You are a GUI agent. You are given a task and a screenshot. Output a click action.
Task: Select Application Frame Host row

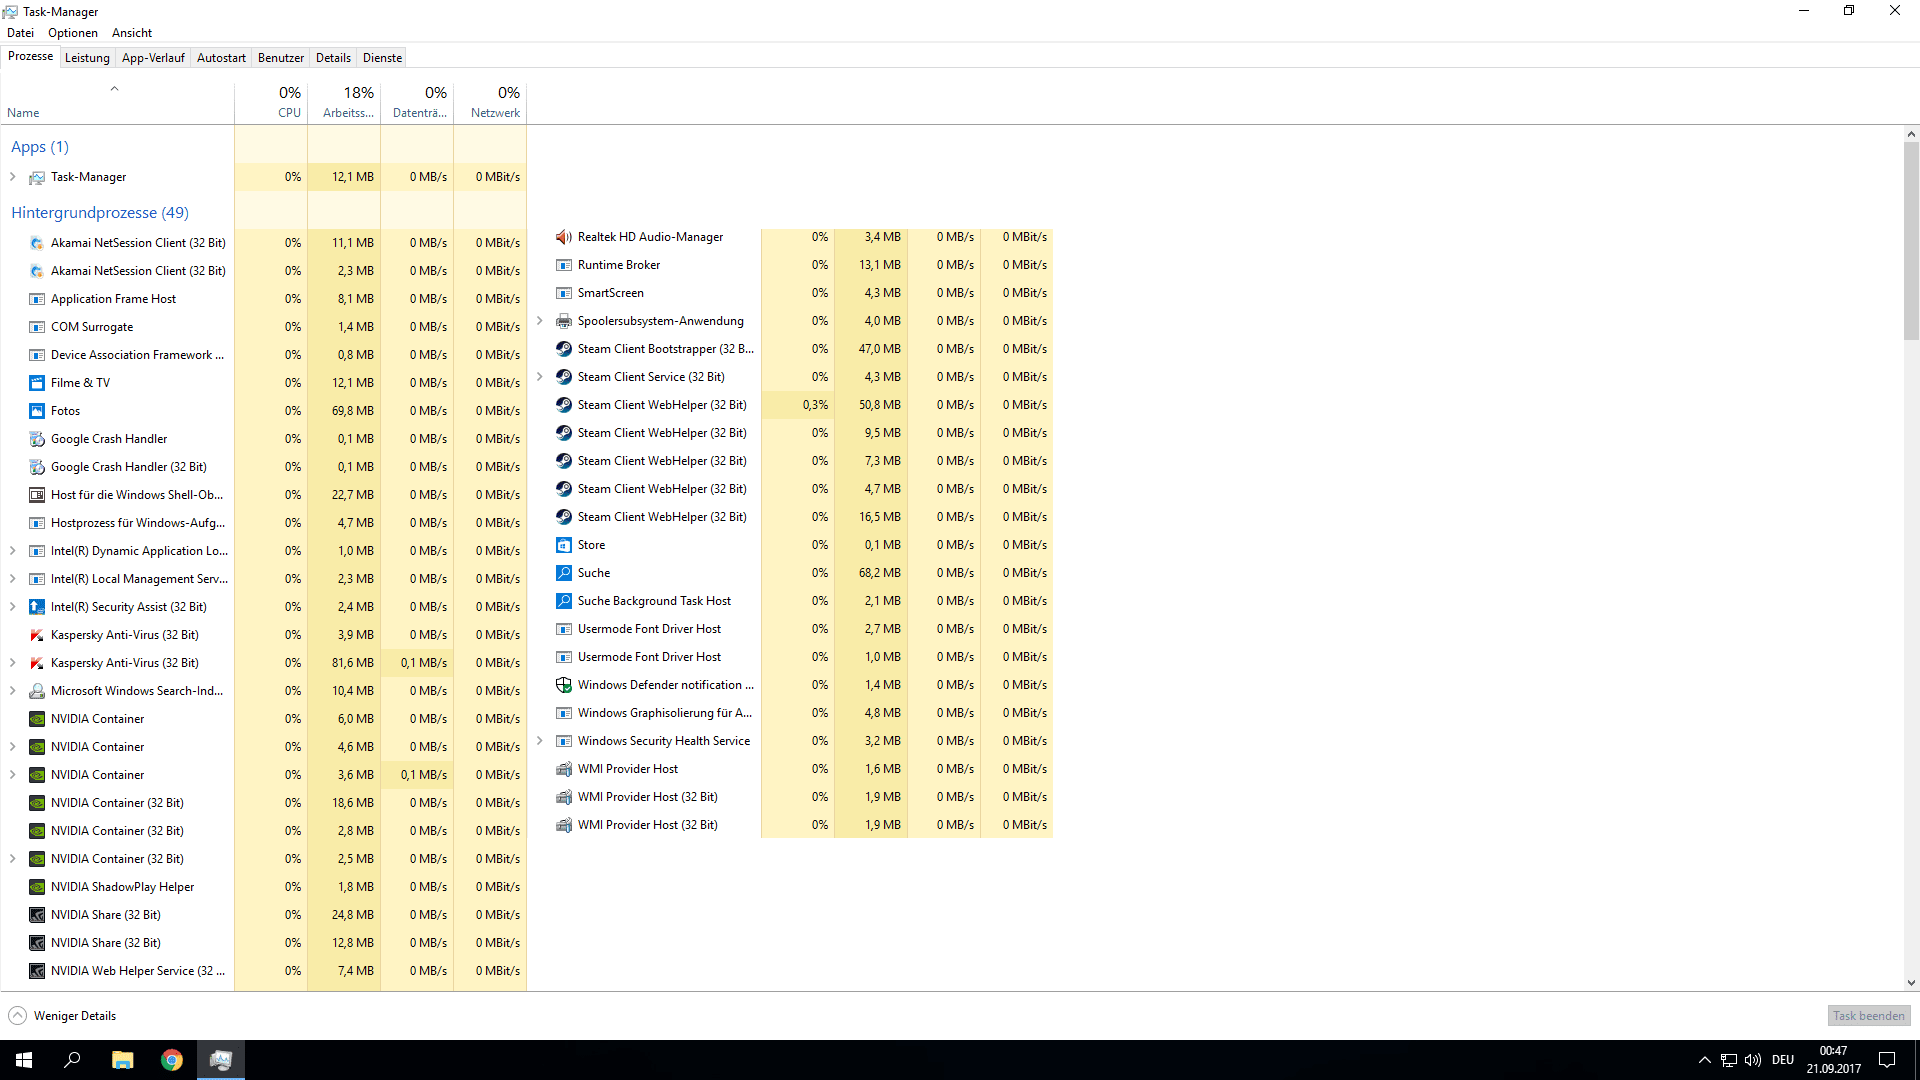click(x=264, y=299)
